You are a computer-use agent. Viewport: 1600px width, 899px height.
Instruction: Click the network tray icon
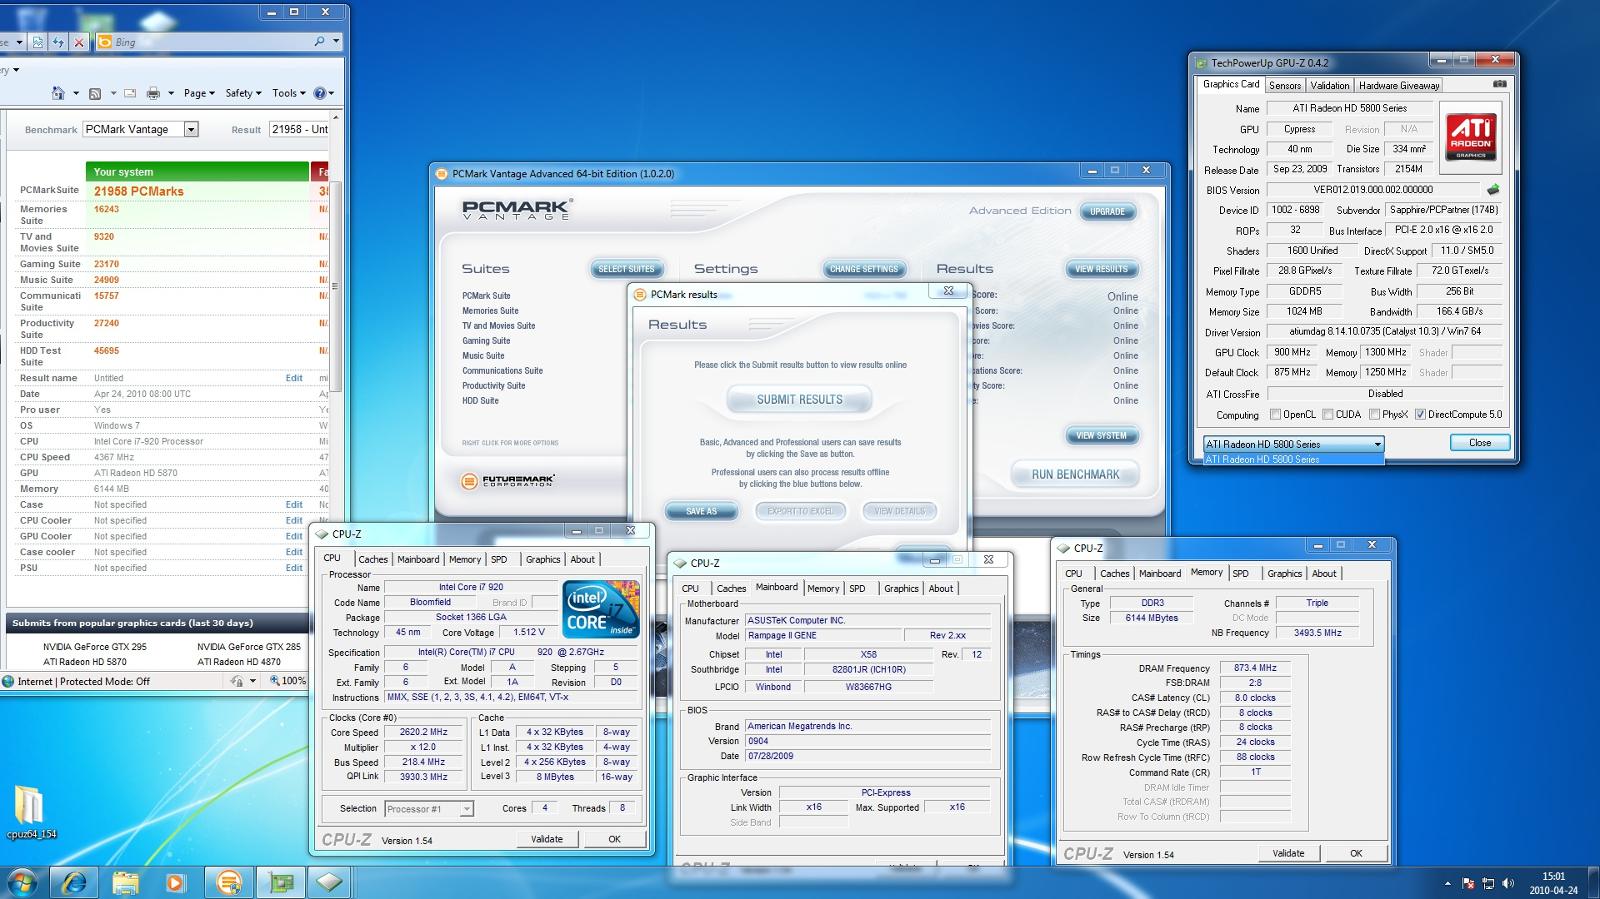pyautogui.click(x=1488, y=883)
